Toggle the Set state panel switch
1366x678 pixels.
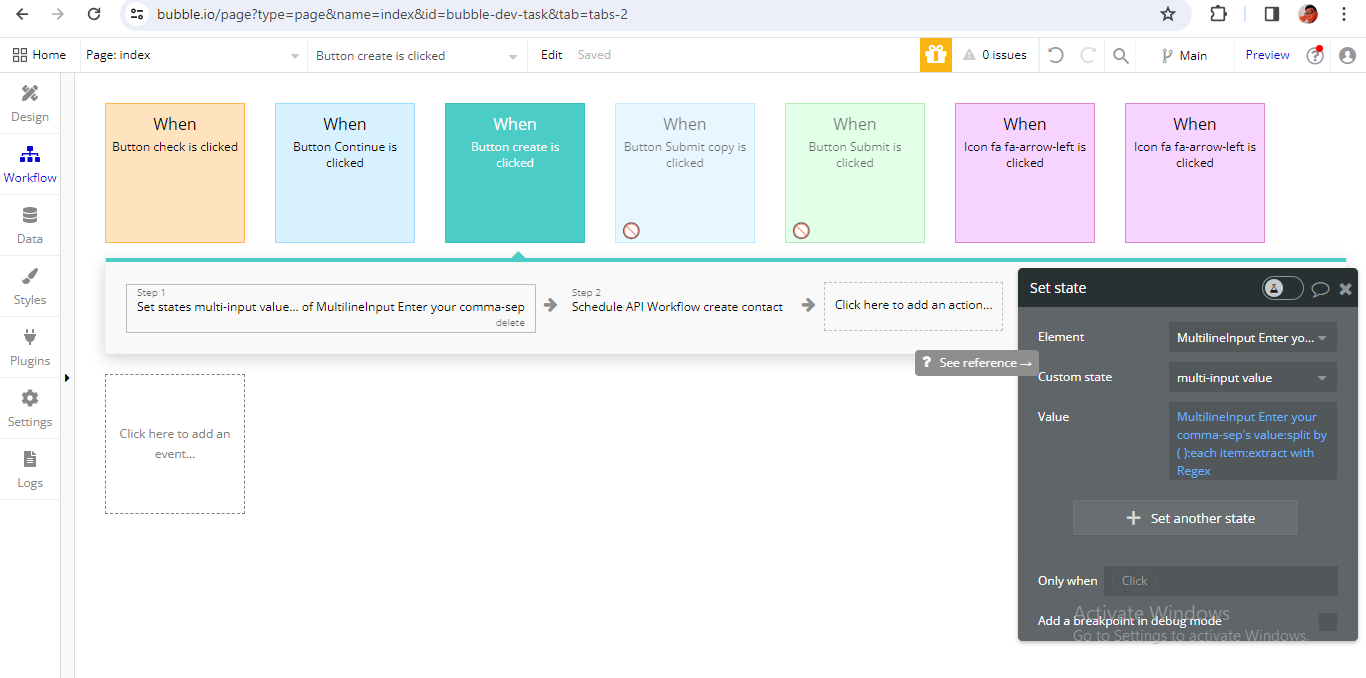click(1282, 288)
